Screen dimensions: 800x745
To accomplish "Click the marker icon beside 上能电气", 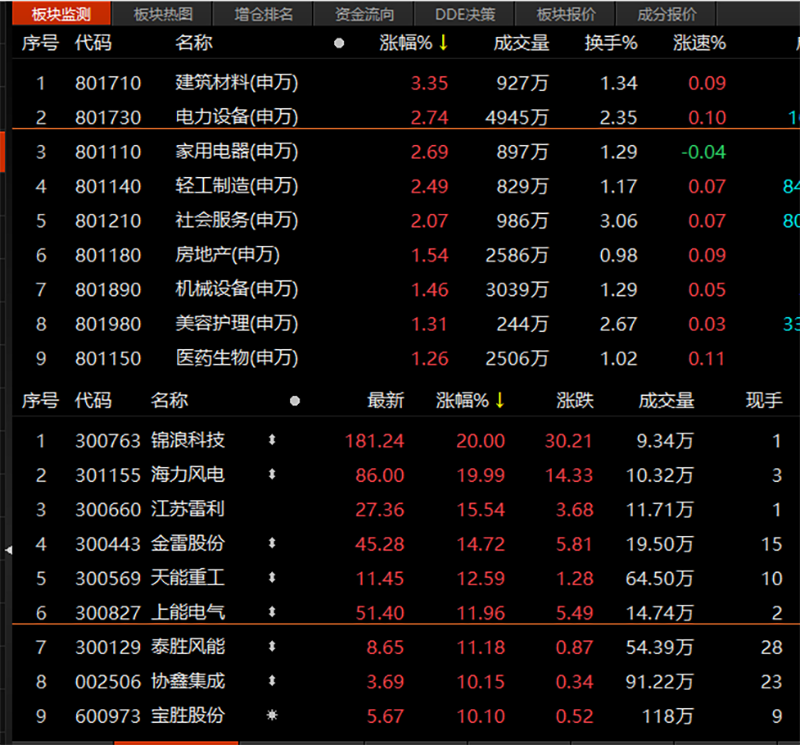I will pos(272,612).
